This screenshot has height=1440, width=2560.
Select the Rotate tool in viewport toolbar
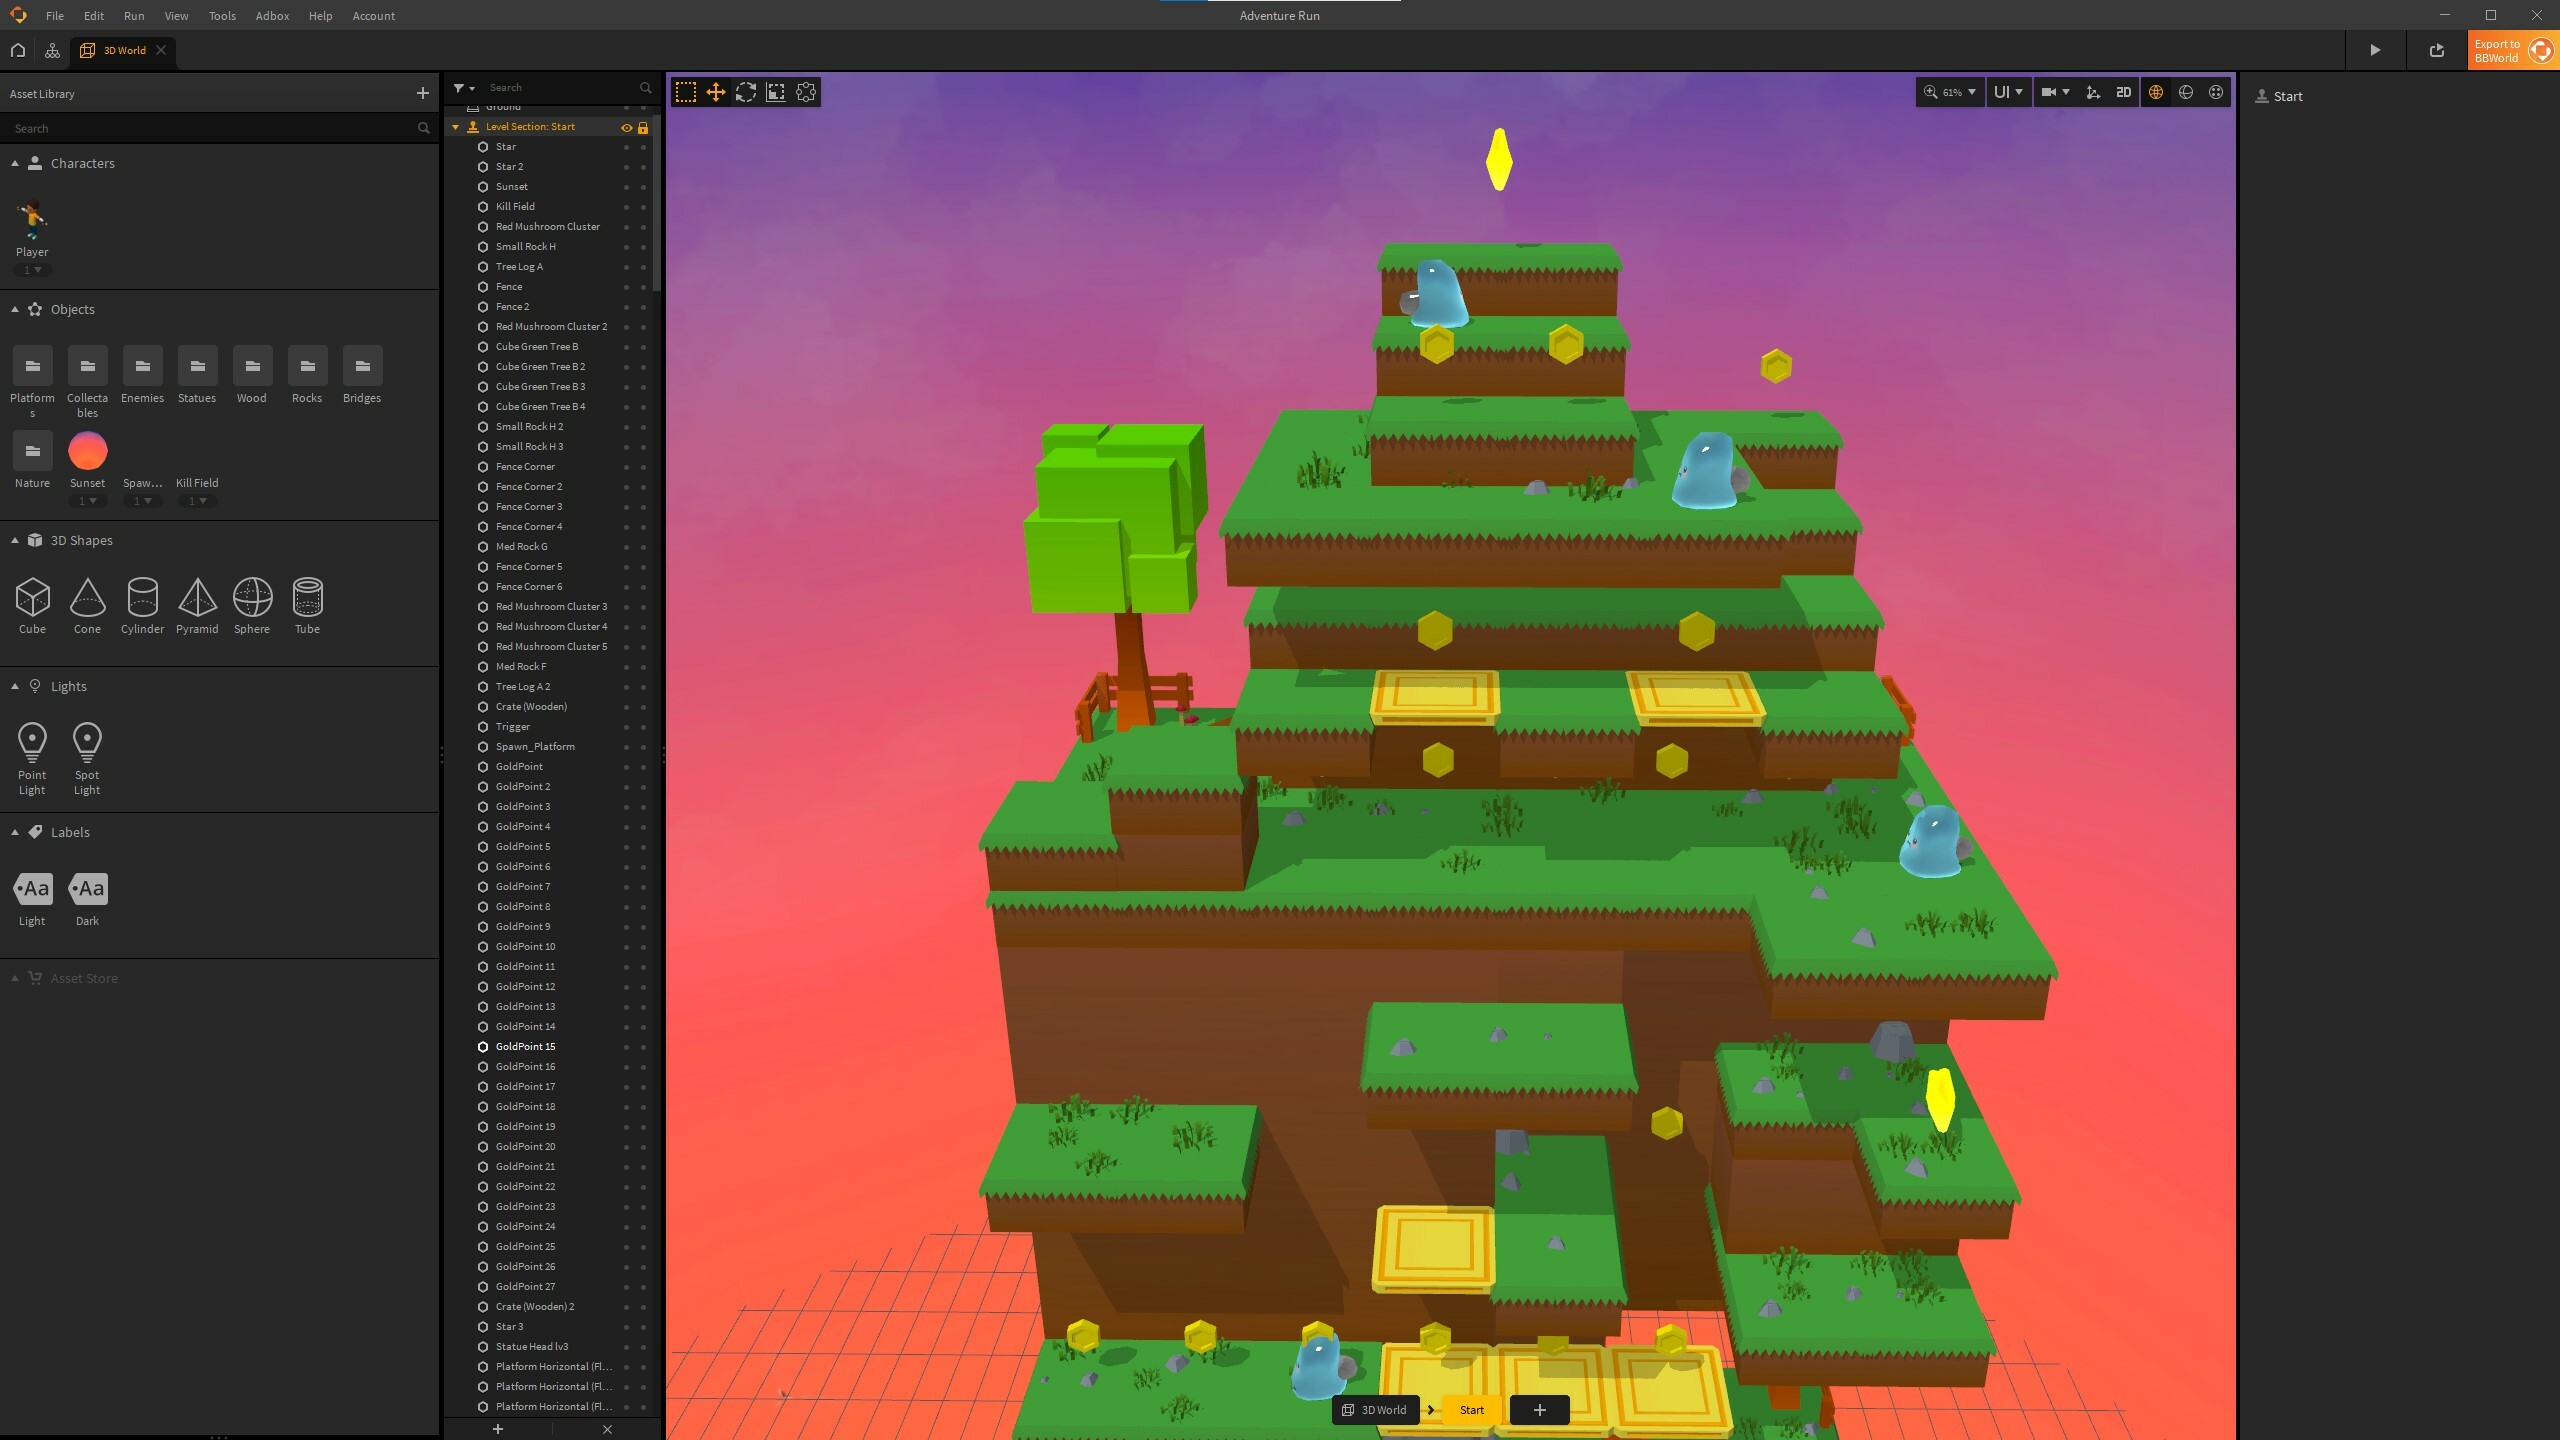[746, 92]
